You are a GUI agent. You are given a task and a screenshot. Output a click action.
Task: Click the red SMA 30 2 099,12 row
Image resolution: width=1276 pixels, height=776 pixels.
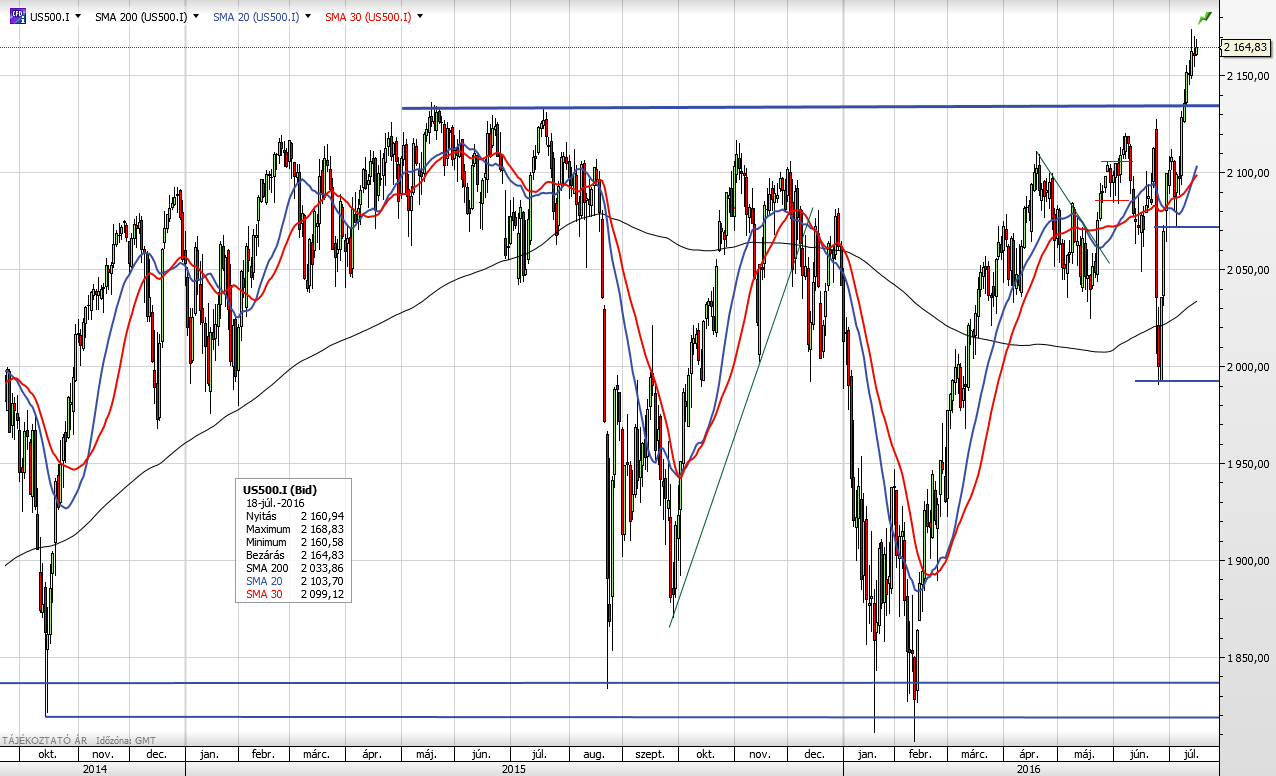pyautogui.click(x=294, y=594)
